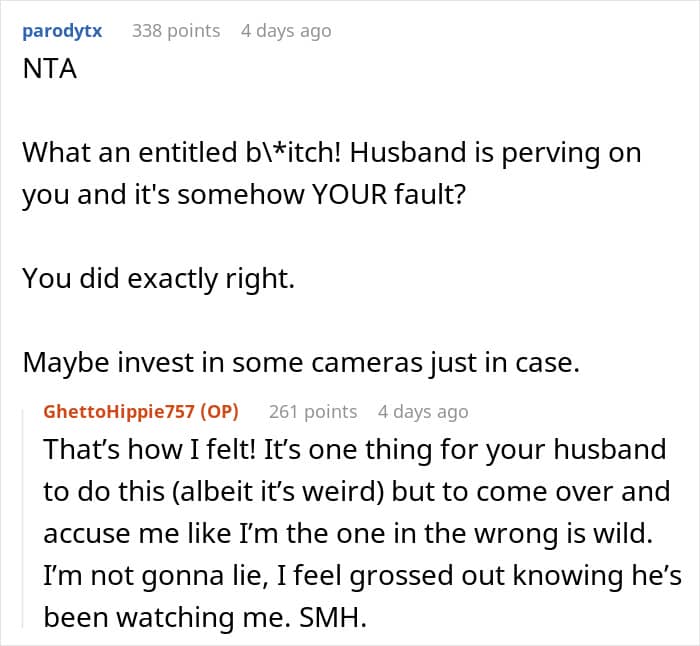Click the phrase 'I feel grossed out'
The height and width of the screenshot is (646, 700).
coord(366,575)
